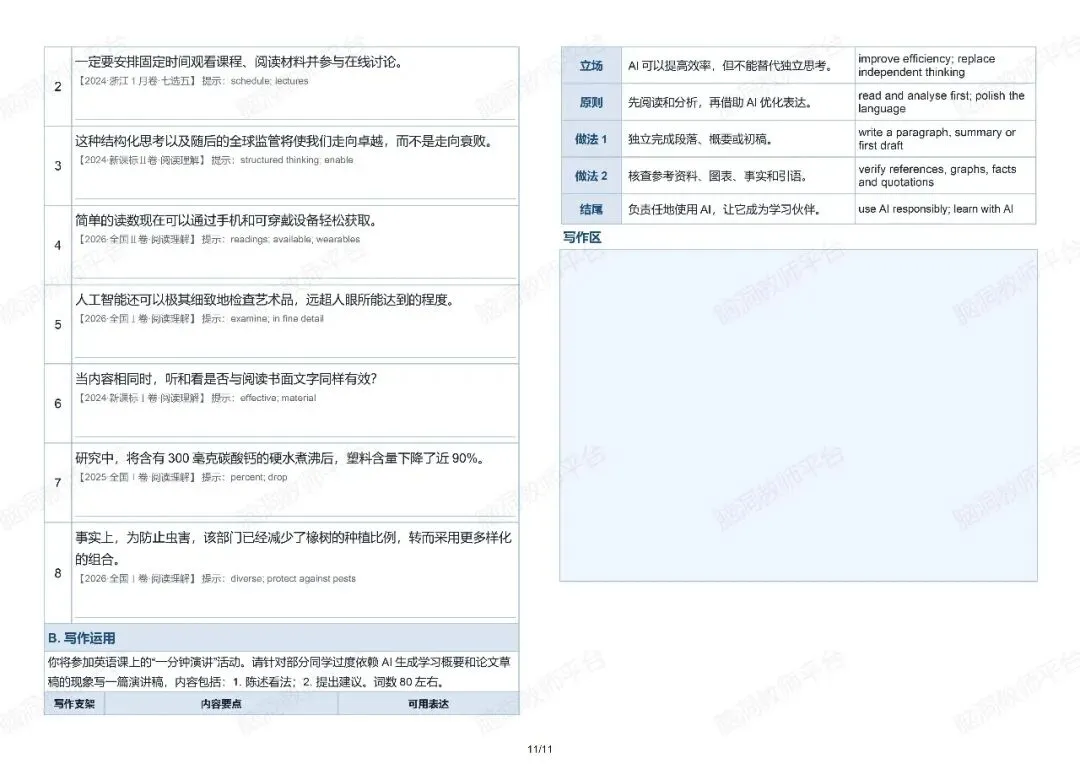Click the text 先阅读和分析，再借助 AI 优化表达

coord(720,103)
